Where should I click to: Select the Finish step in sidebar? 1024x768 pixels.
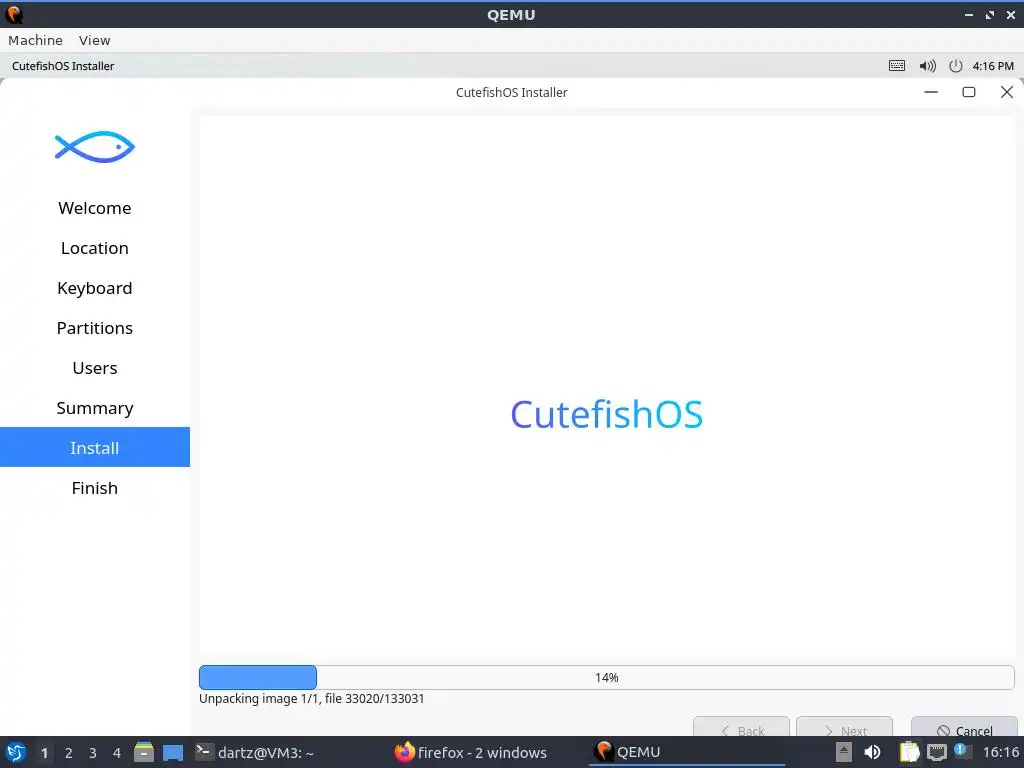(x=95, y=488)
